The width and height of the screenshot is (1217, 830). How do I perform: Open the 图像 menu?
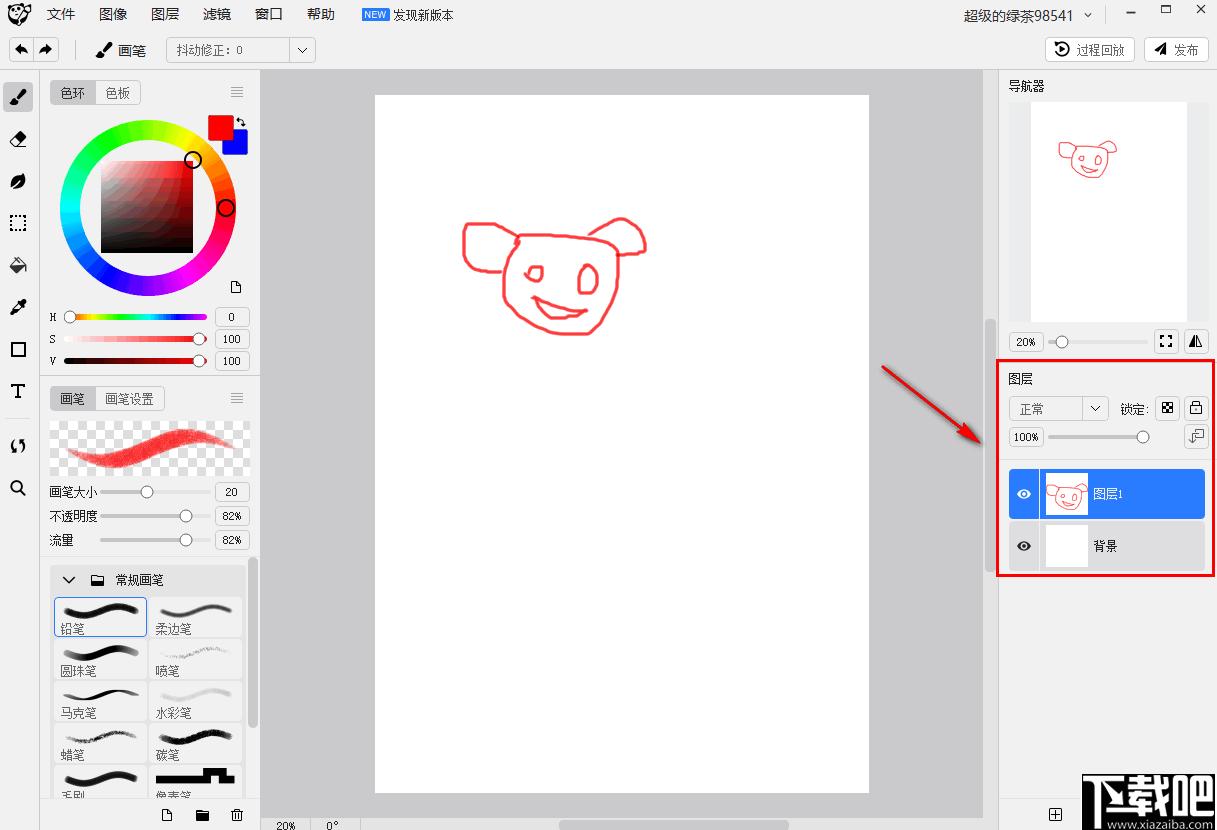tap(113, 15)
